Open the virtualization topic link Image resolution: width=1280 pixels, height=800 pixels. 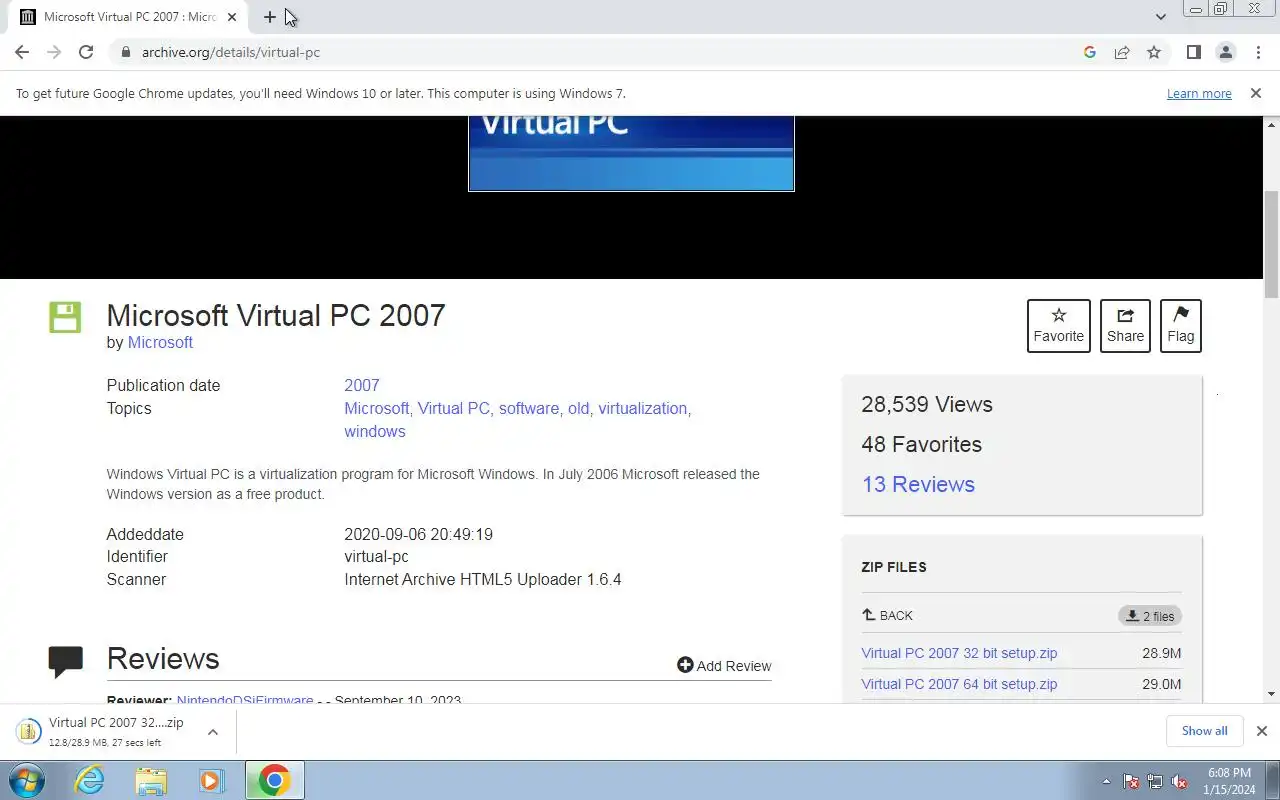(643, 408)
